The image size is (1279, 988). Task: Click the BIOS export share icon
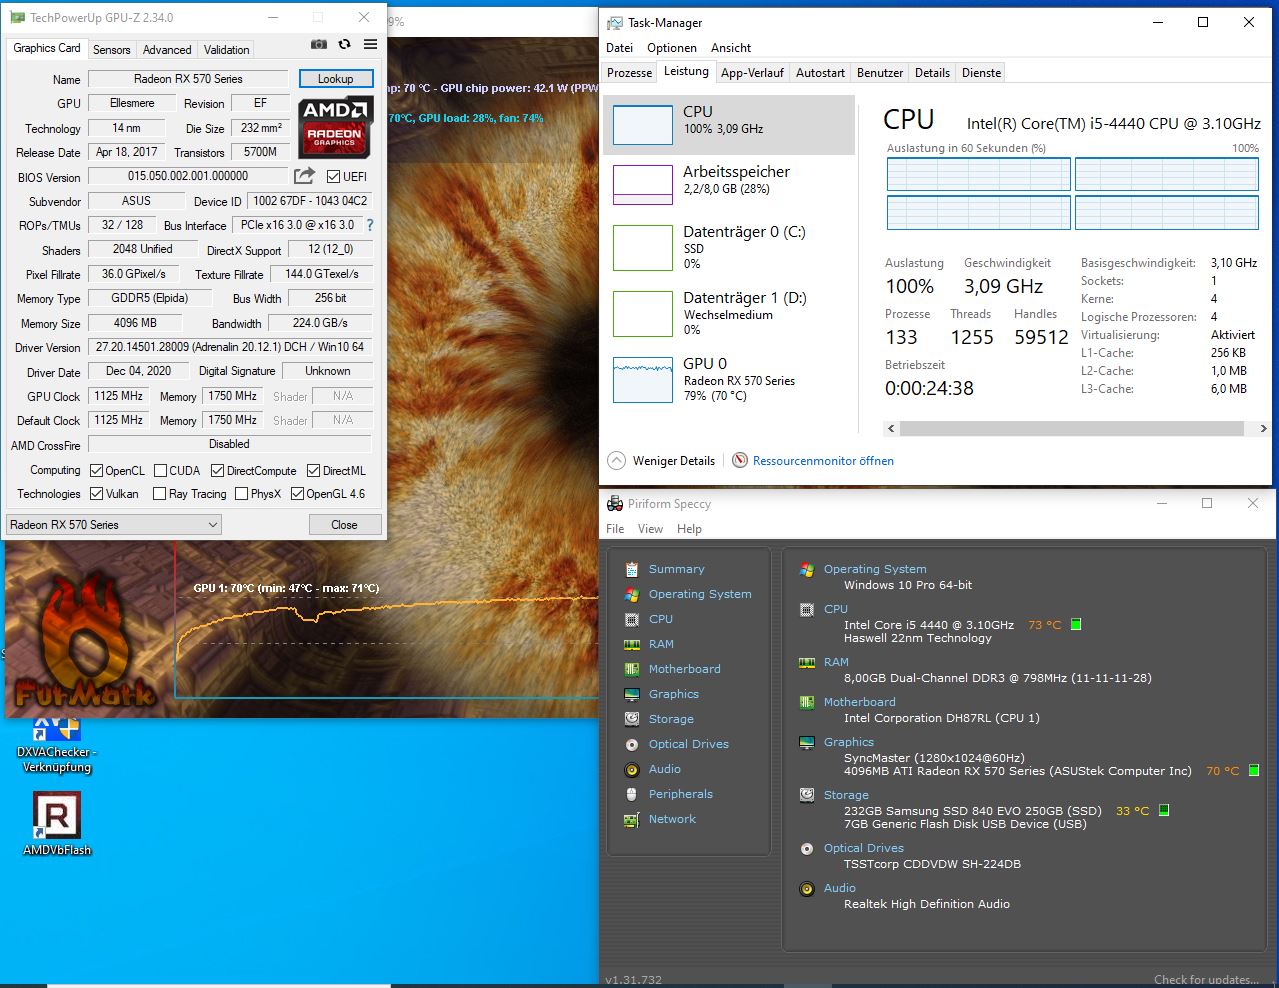[304, 176]
